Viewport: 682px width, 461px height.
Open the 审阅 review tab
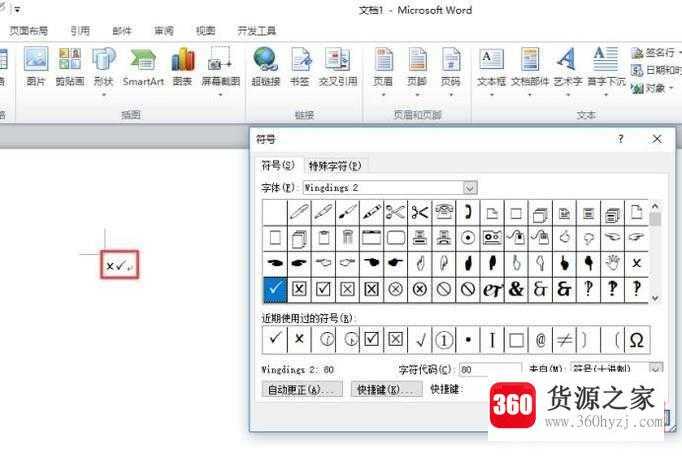tap(164, 30)
